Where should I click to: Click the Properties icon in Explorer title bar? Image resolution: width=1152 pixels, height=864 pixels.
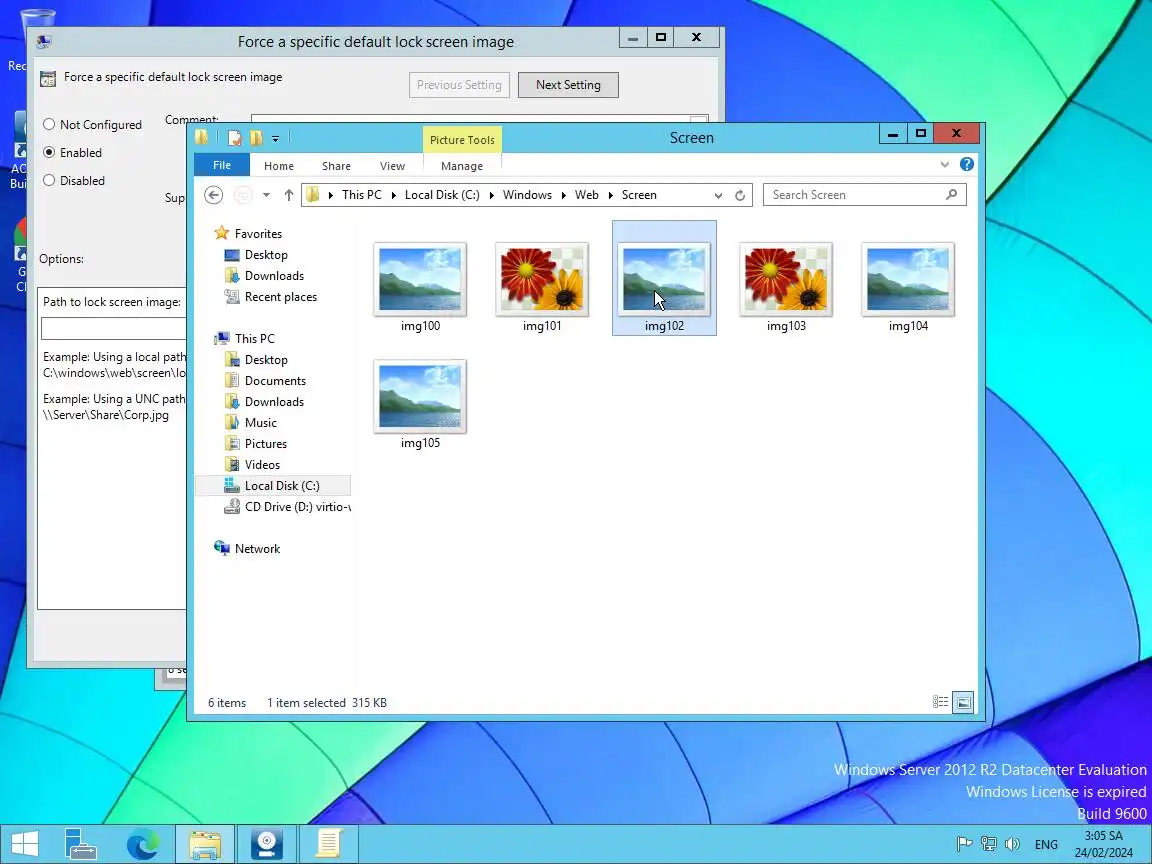click(234, 137)
